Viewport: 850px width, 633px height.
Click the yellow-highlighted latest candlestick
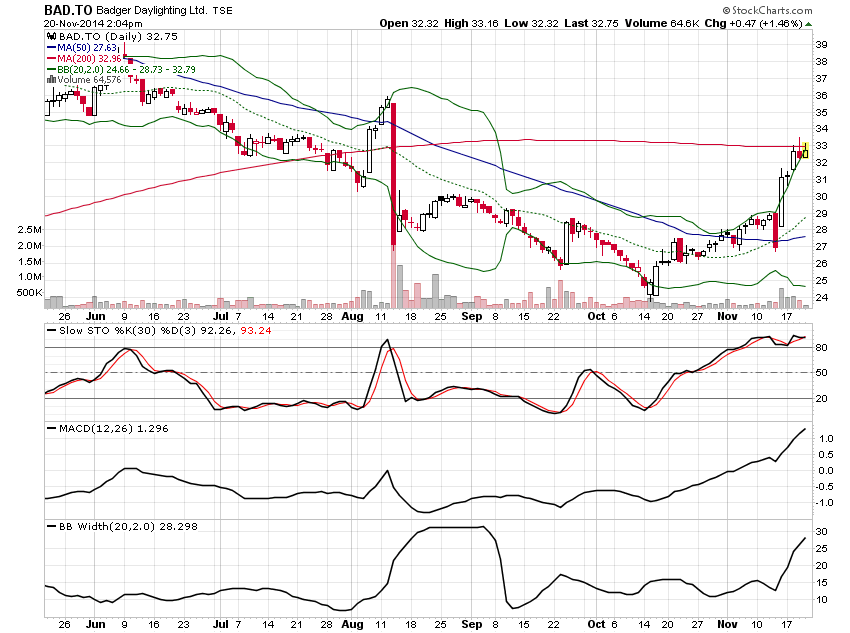point(806,150)
